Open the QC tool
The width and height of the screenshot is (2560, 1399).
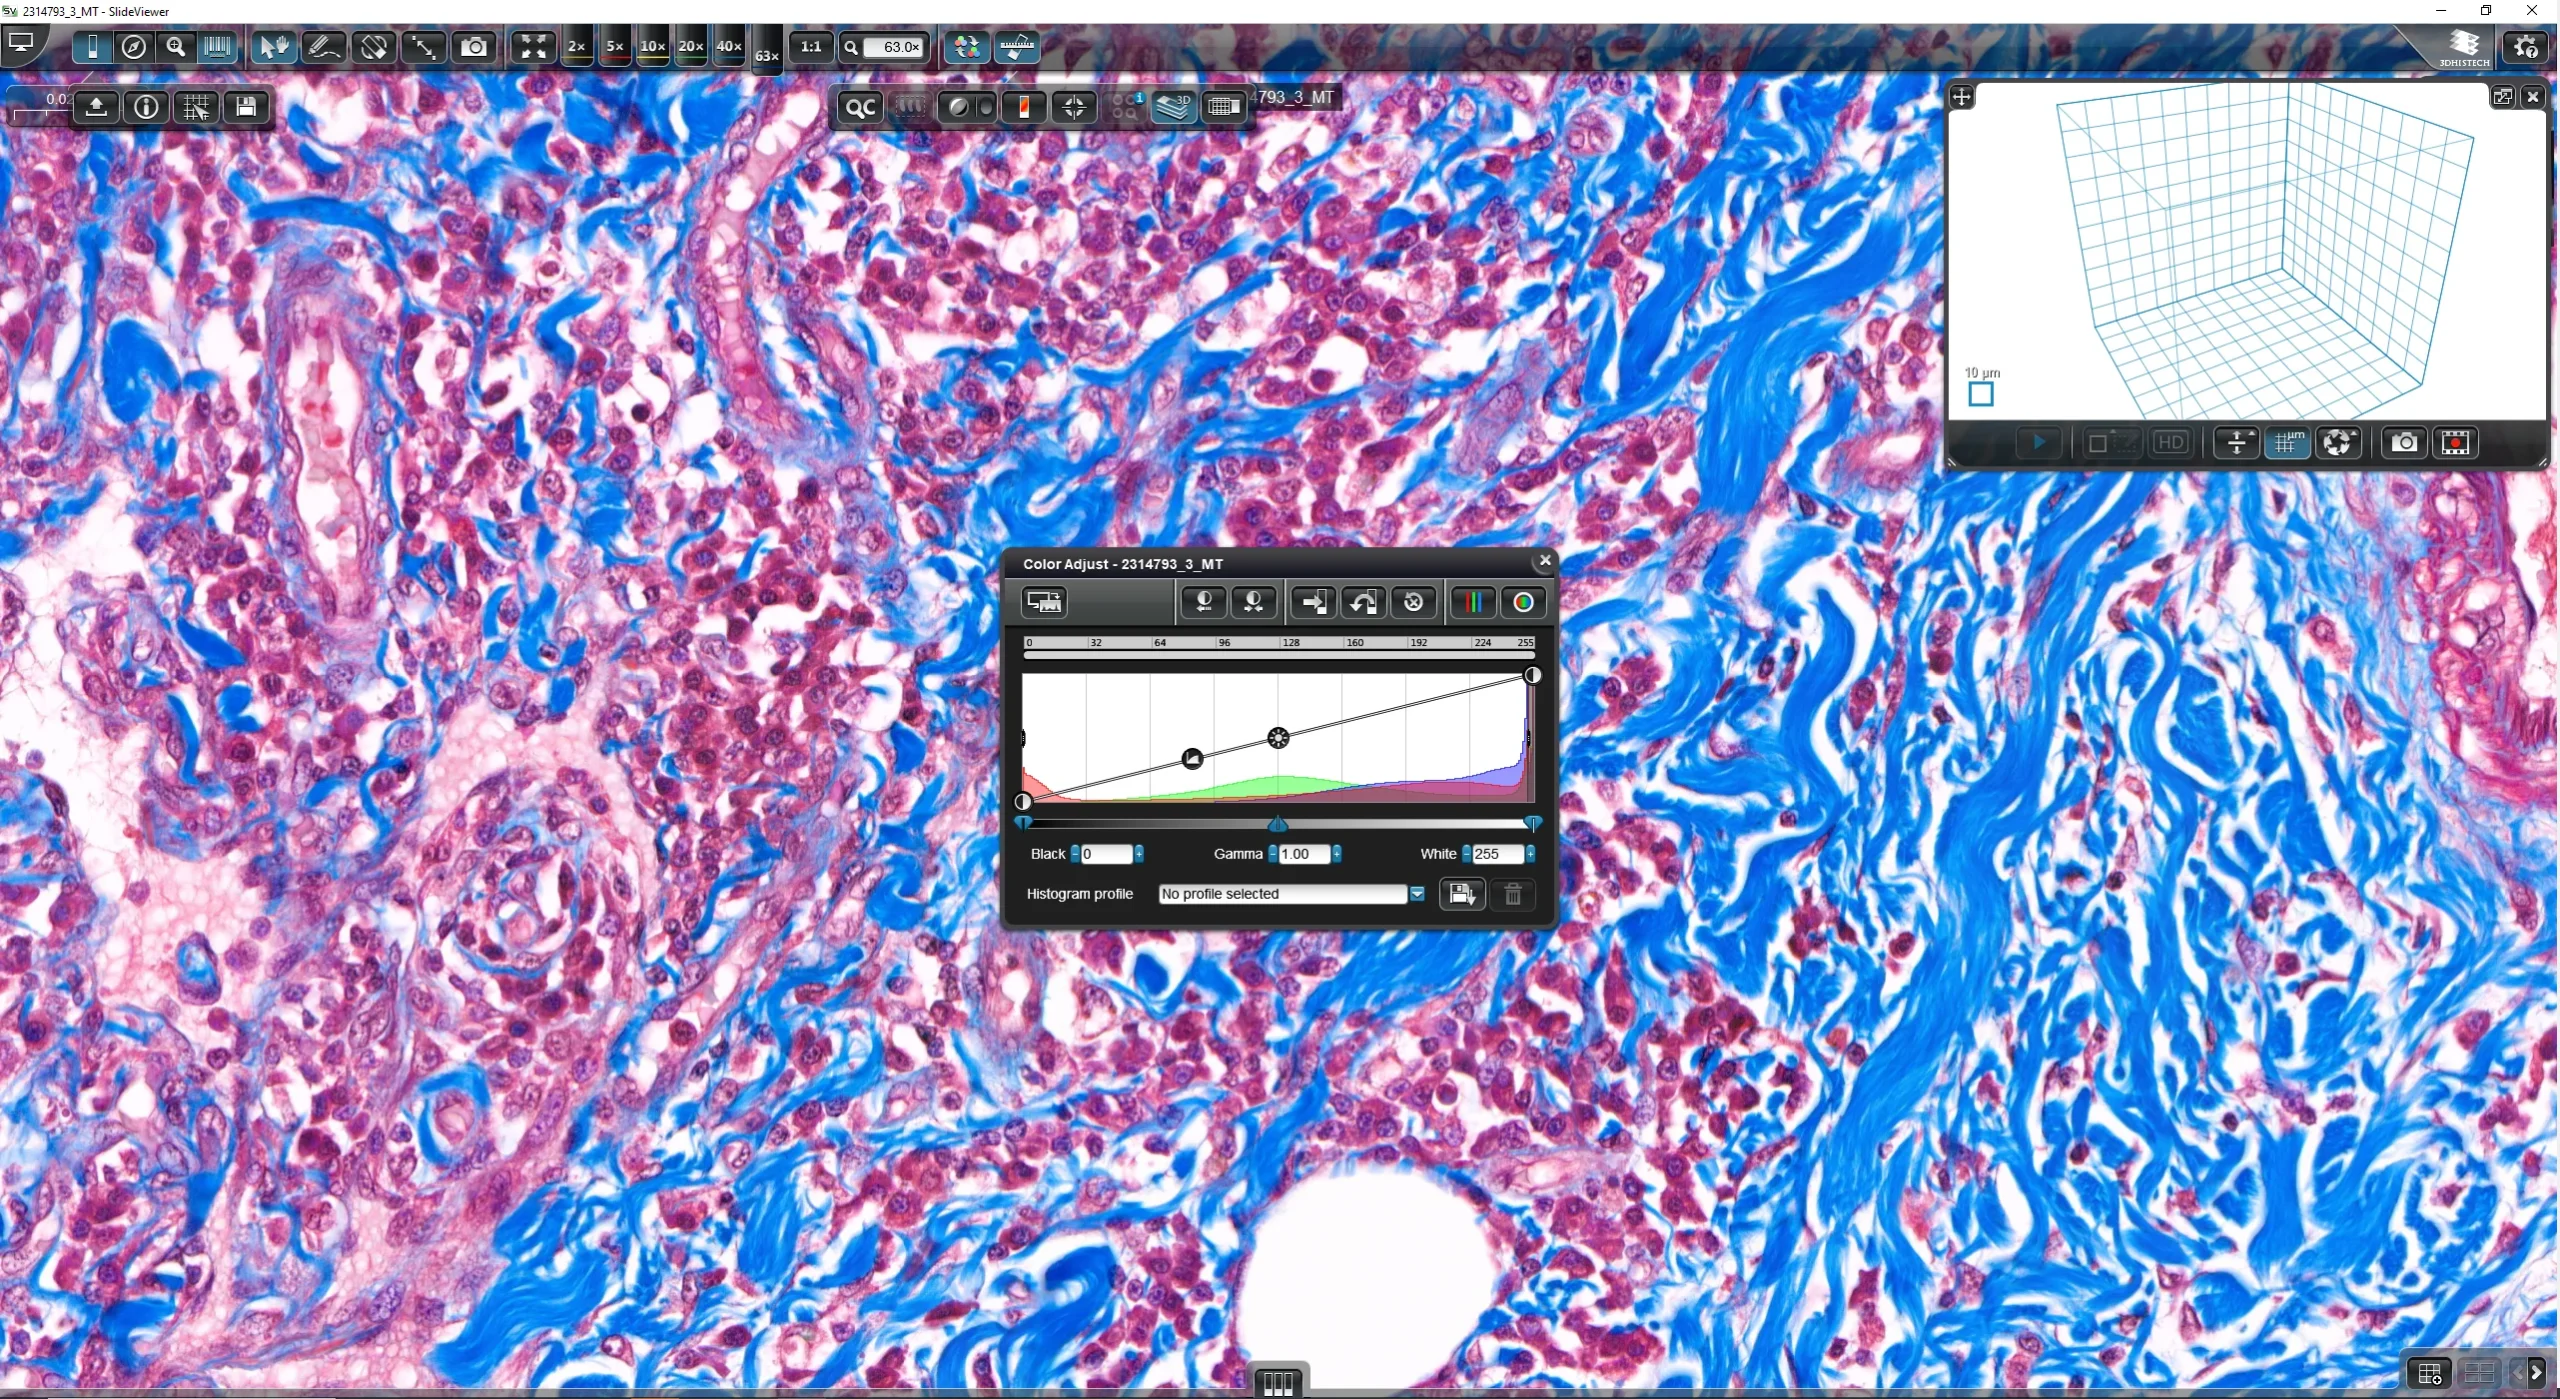[860, 107]
